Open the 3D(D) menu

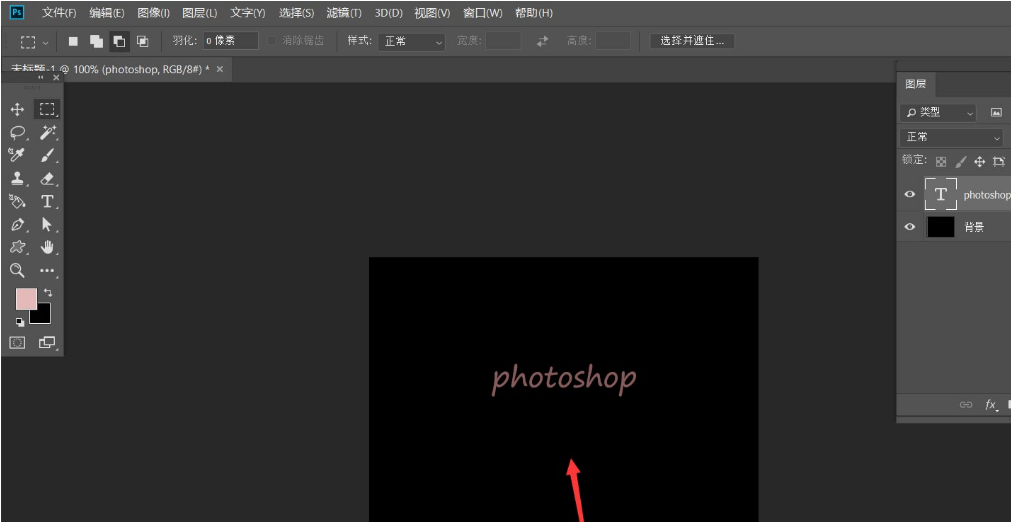point(388,13)
